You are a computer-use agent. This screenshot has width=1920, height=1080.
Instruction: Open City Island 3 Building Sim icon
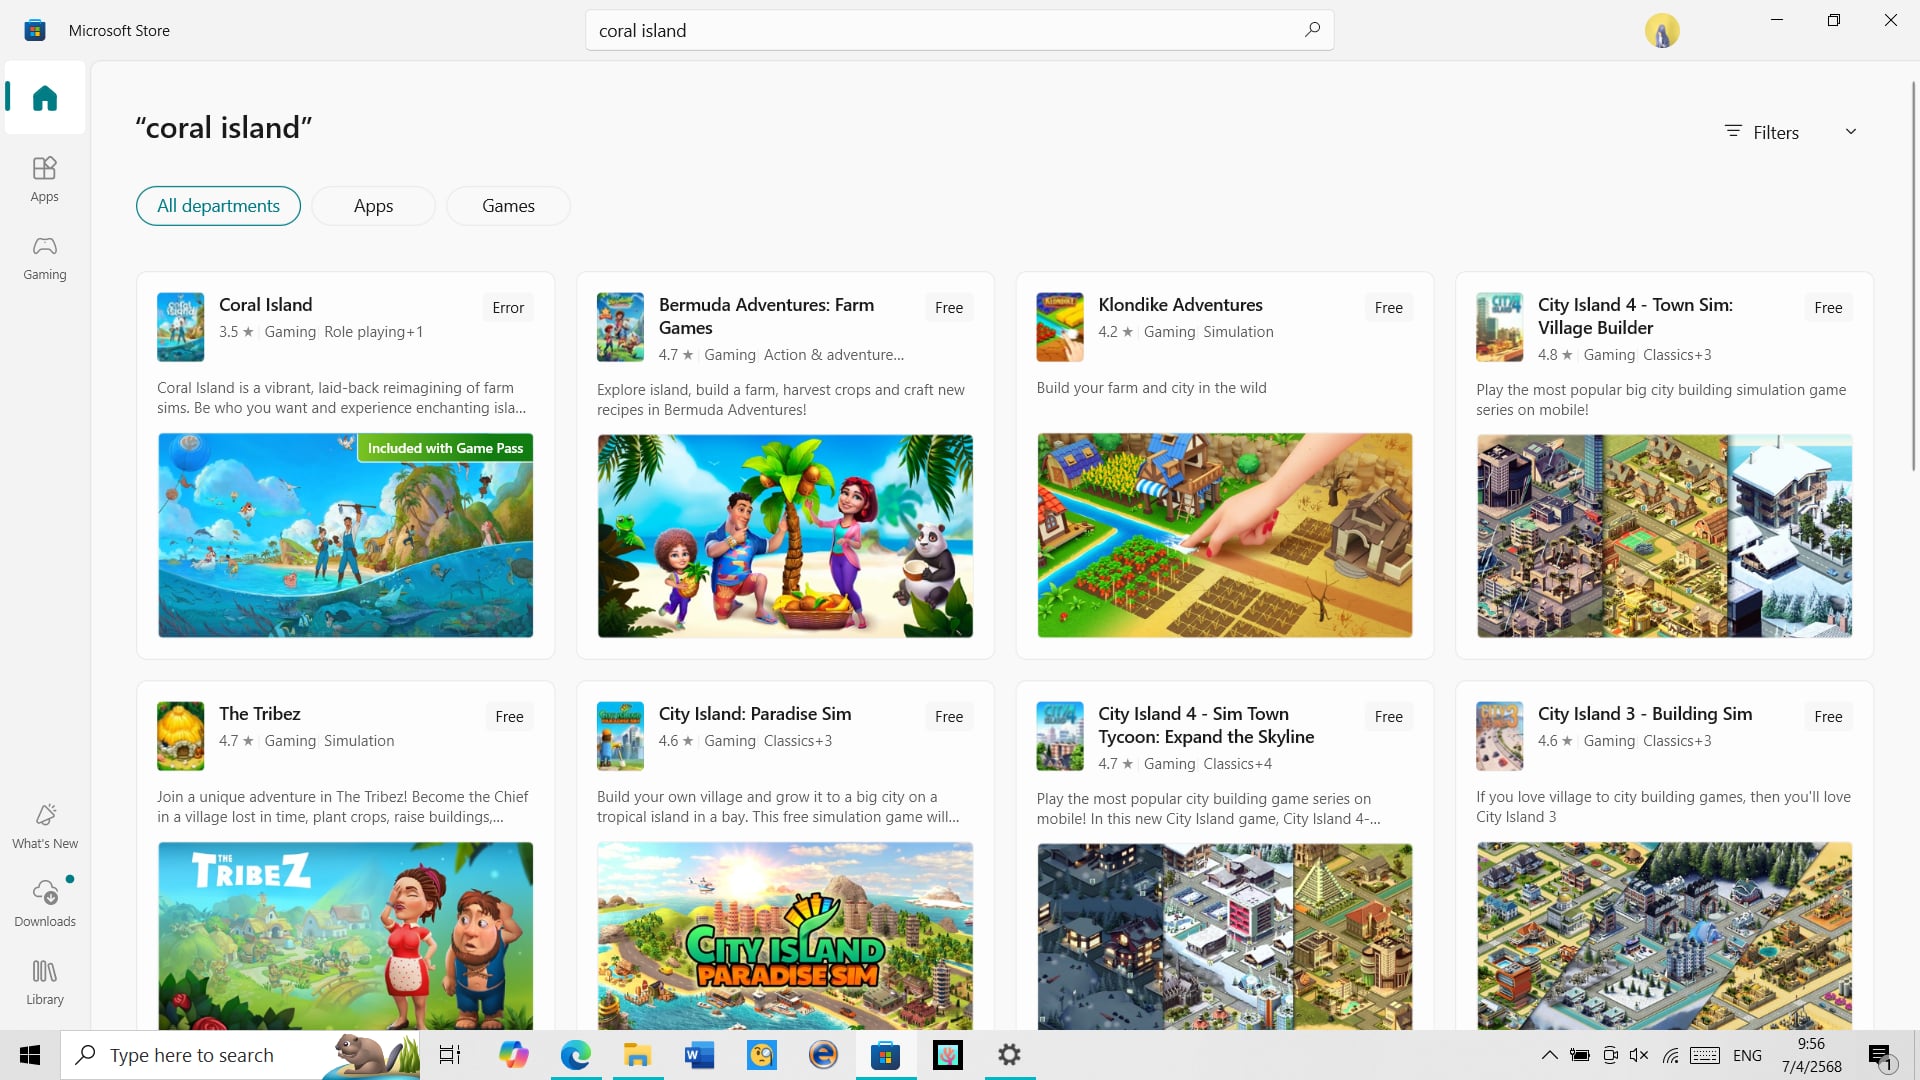click(1499, 736)
